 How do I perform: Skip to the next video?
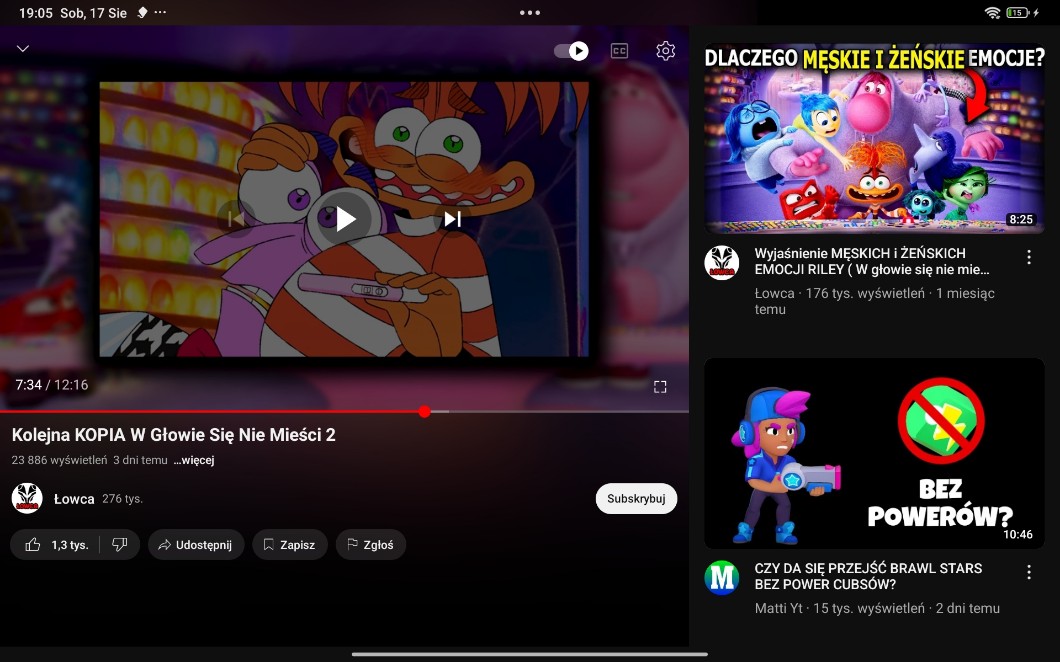click(452, 219)
